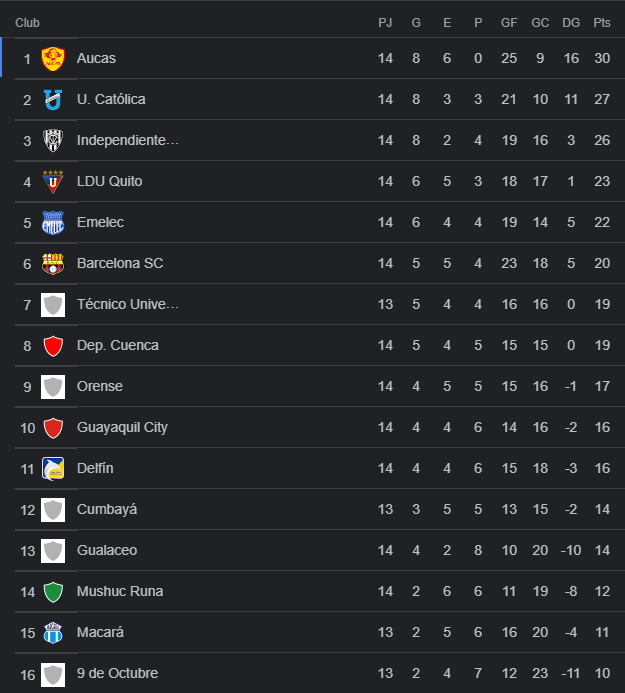Click the Barcelona SC crest icon
The image size is (625, 693).
(x=53, y=264)
